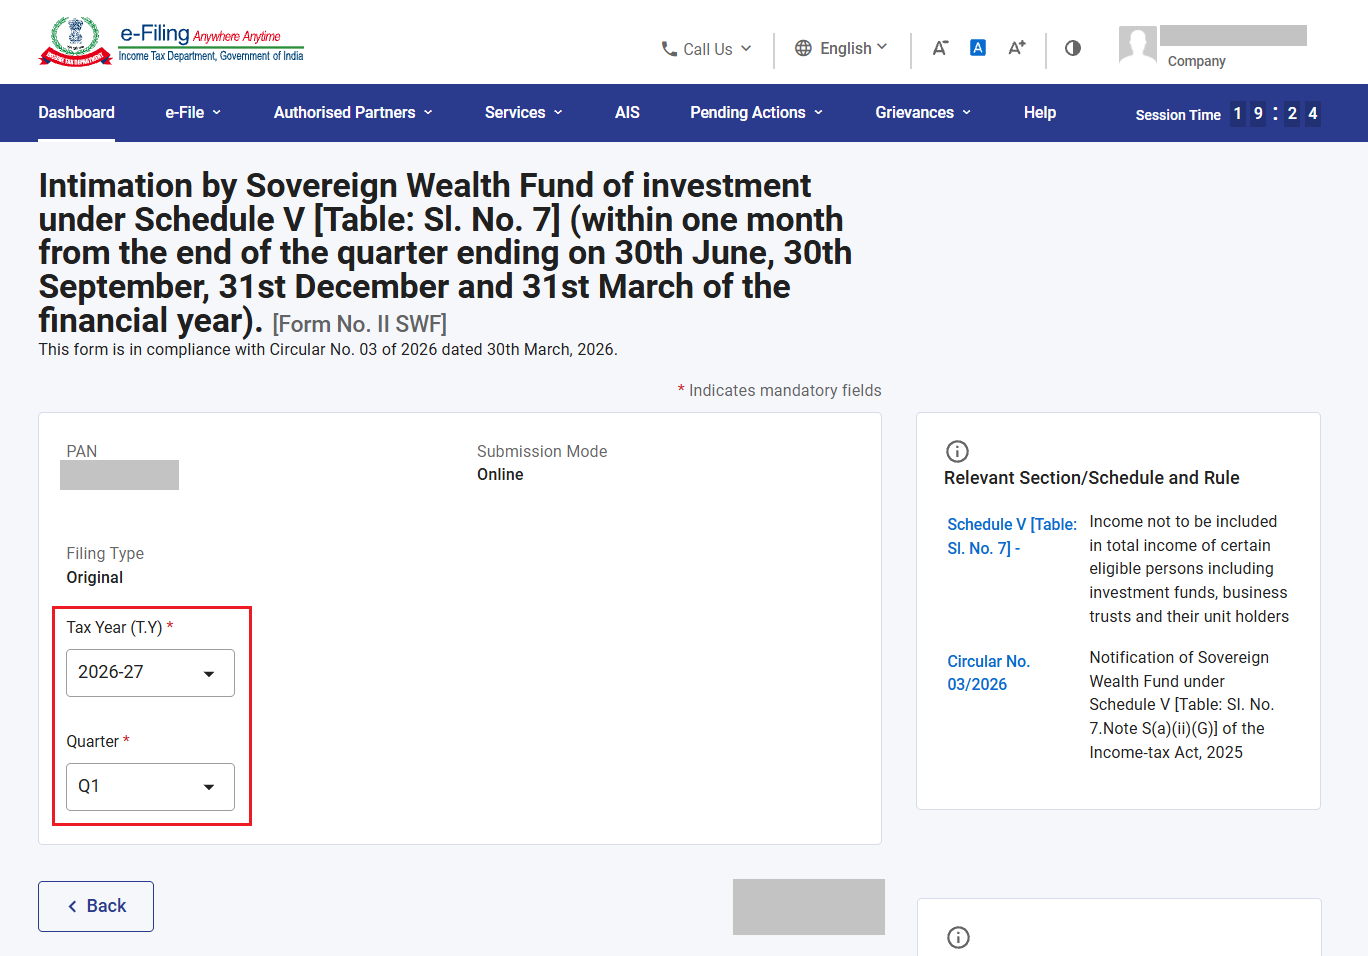
Task: Click the info icon in the lower card
Action: (x=958, y=937)
